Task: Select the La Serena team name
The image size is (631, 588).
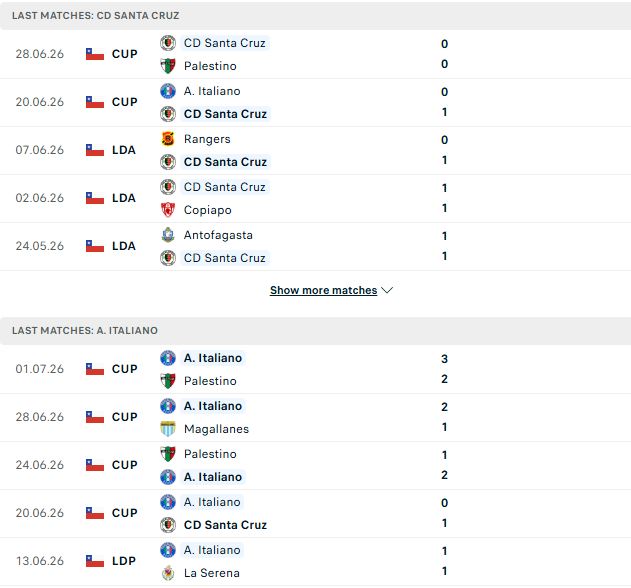Action: click(212, 573)
